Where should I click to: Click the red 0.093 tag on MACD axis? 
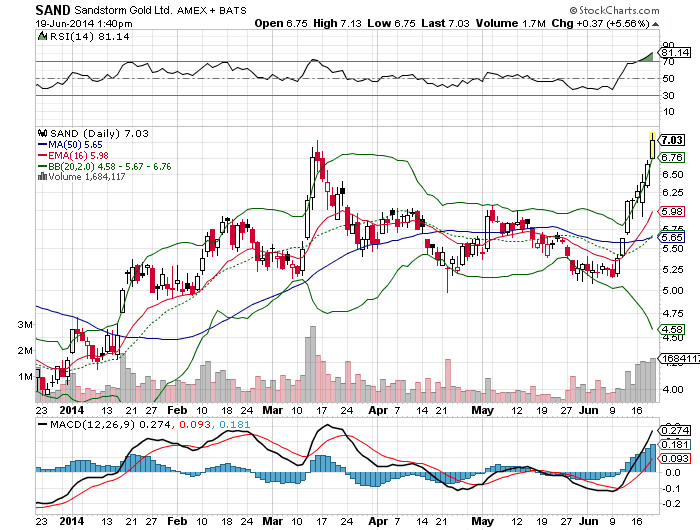coord(675,459)
